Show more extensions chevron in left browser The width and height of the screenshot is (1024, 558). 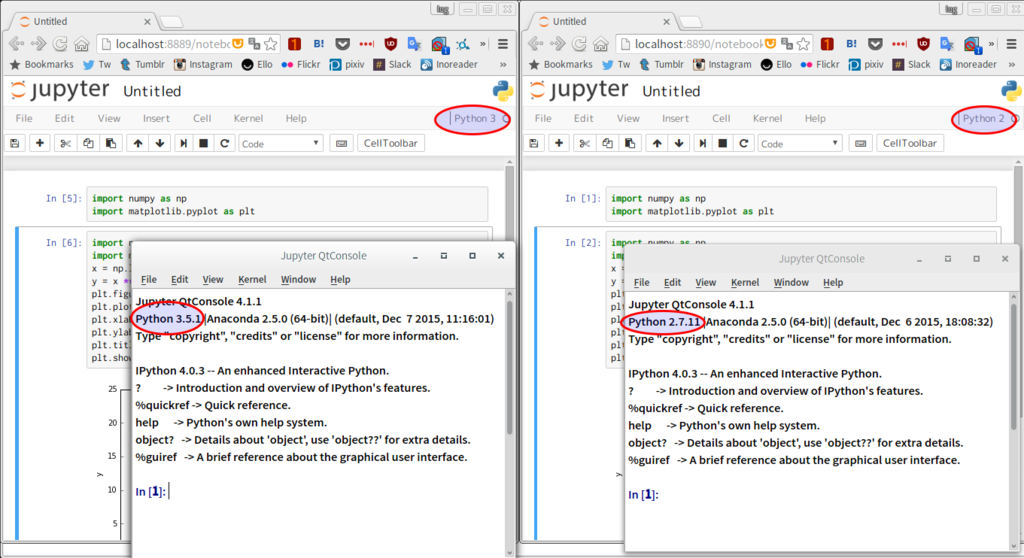(x=483, y=44)
